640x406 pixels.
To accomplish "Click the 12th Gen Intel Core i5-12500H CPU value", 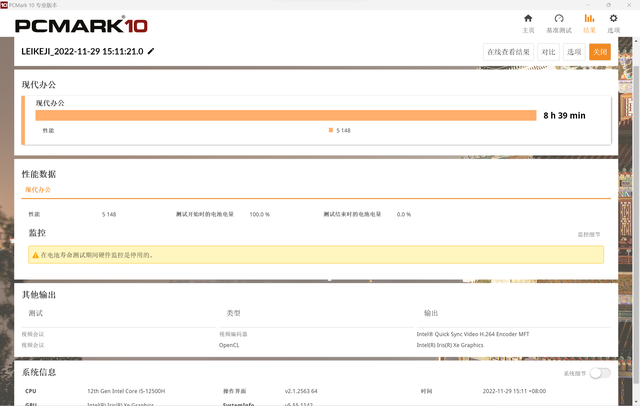I will (x=126, y=391).
